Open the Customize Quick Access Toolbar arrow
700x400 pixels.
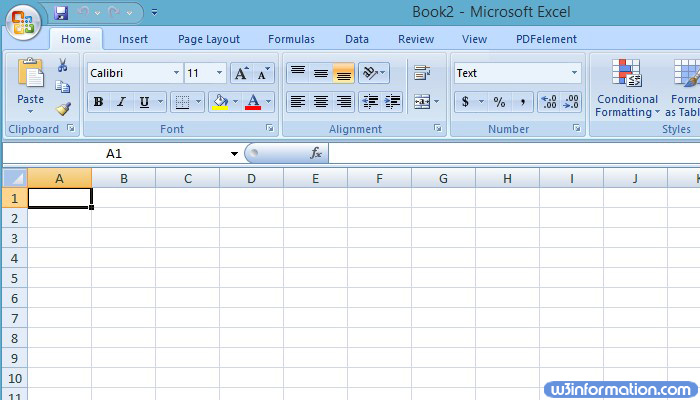[x=154, y=12]
